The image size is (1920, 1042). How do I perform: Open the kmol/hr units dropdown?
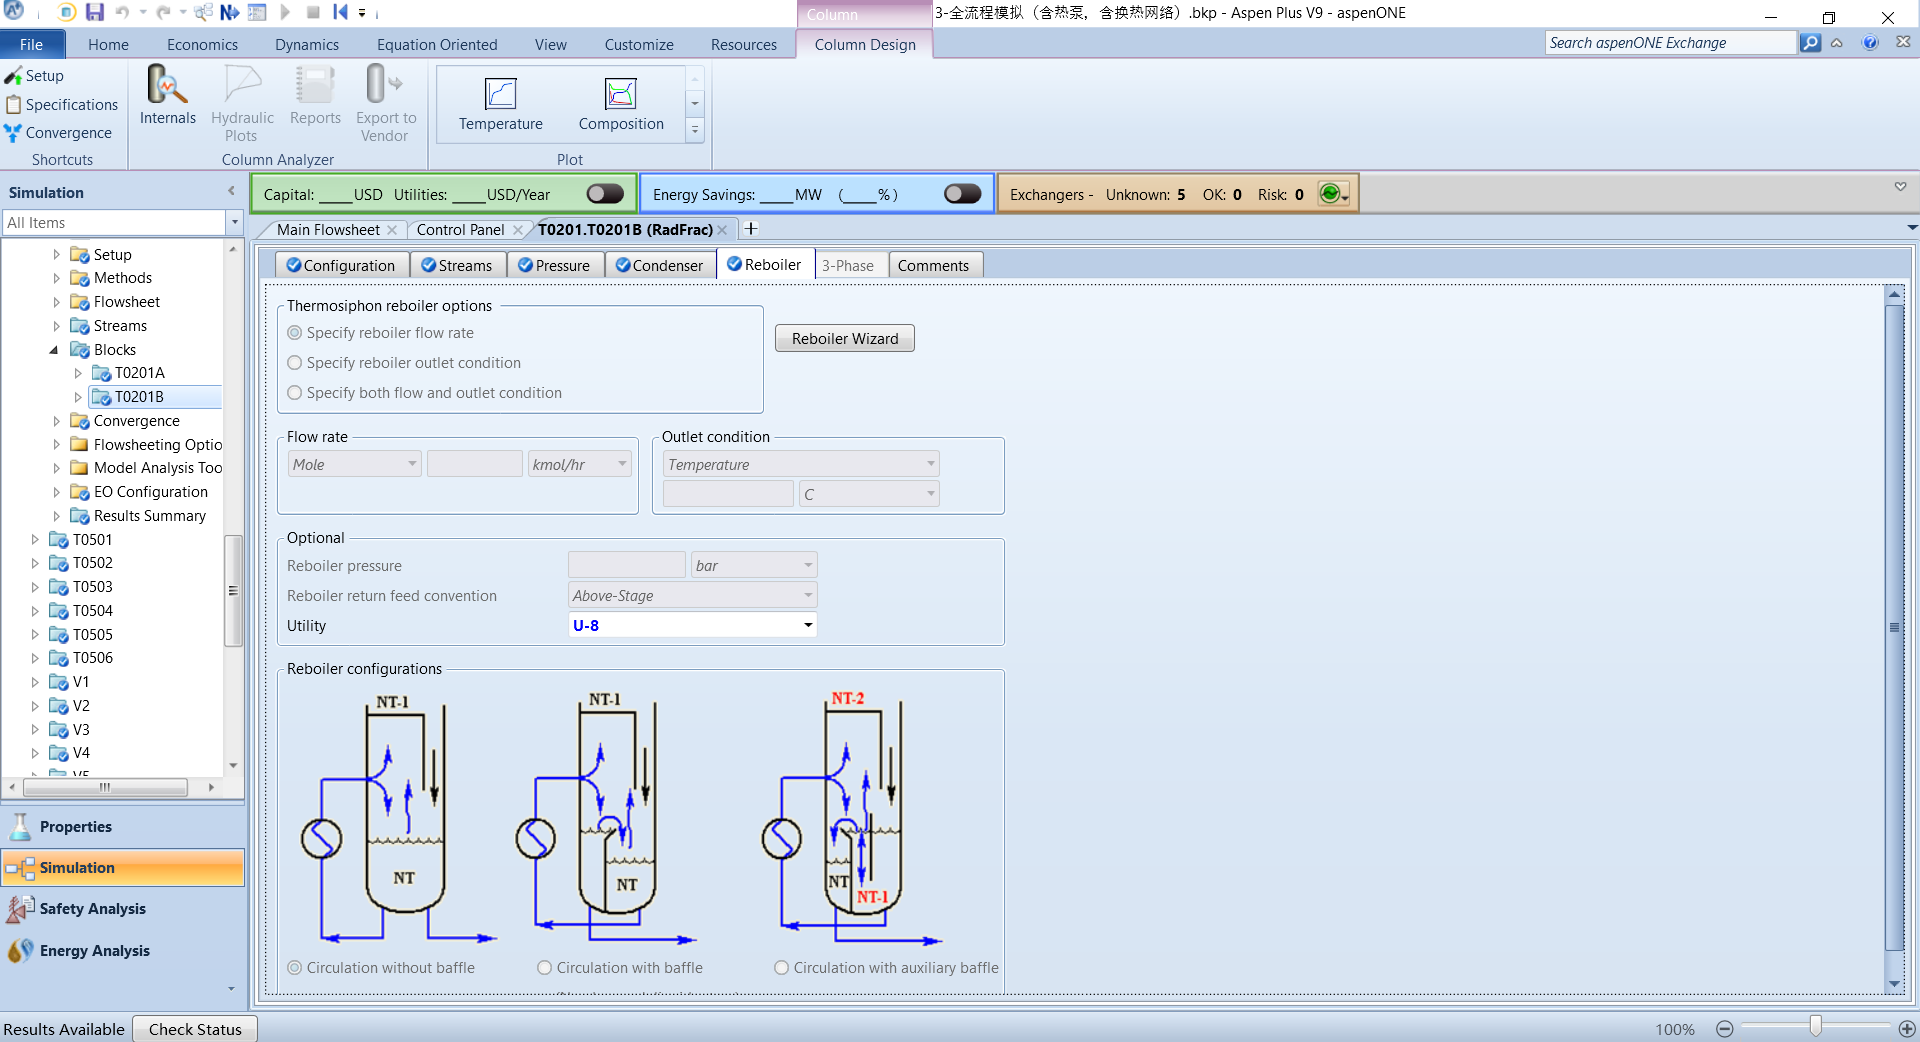(622, 464)
